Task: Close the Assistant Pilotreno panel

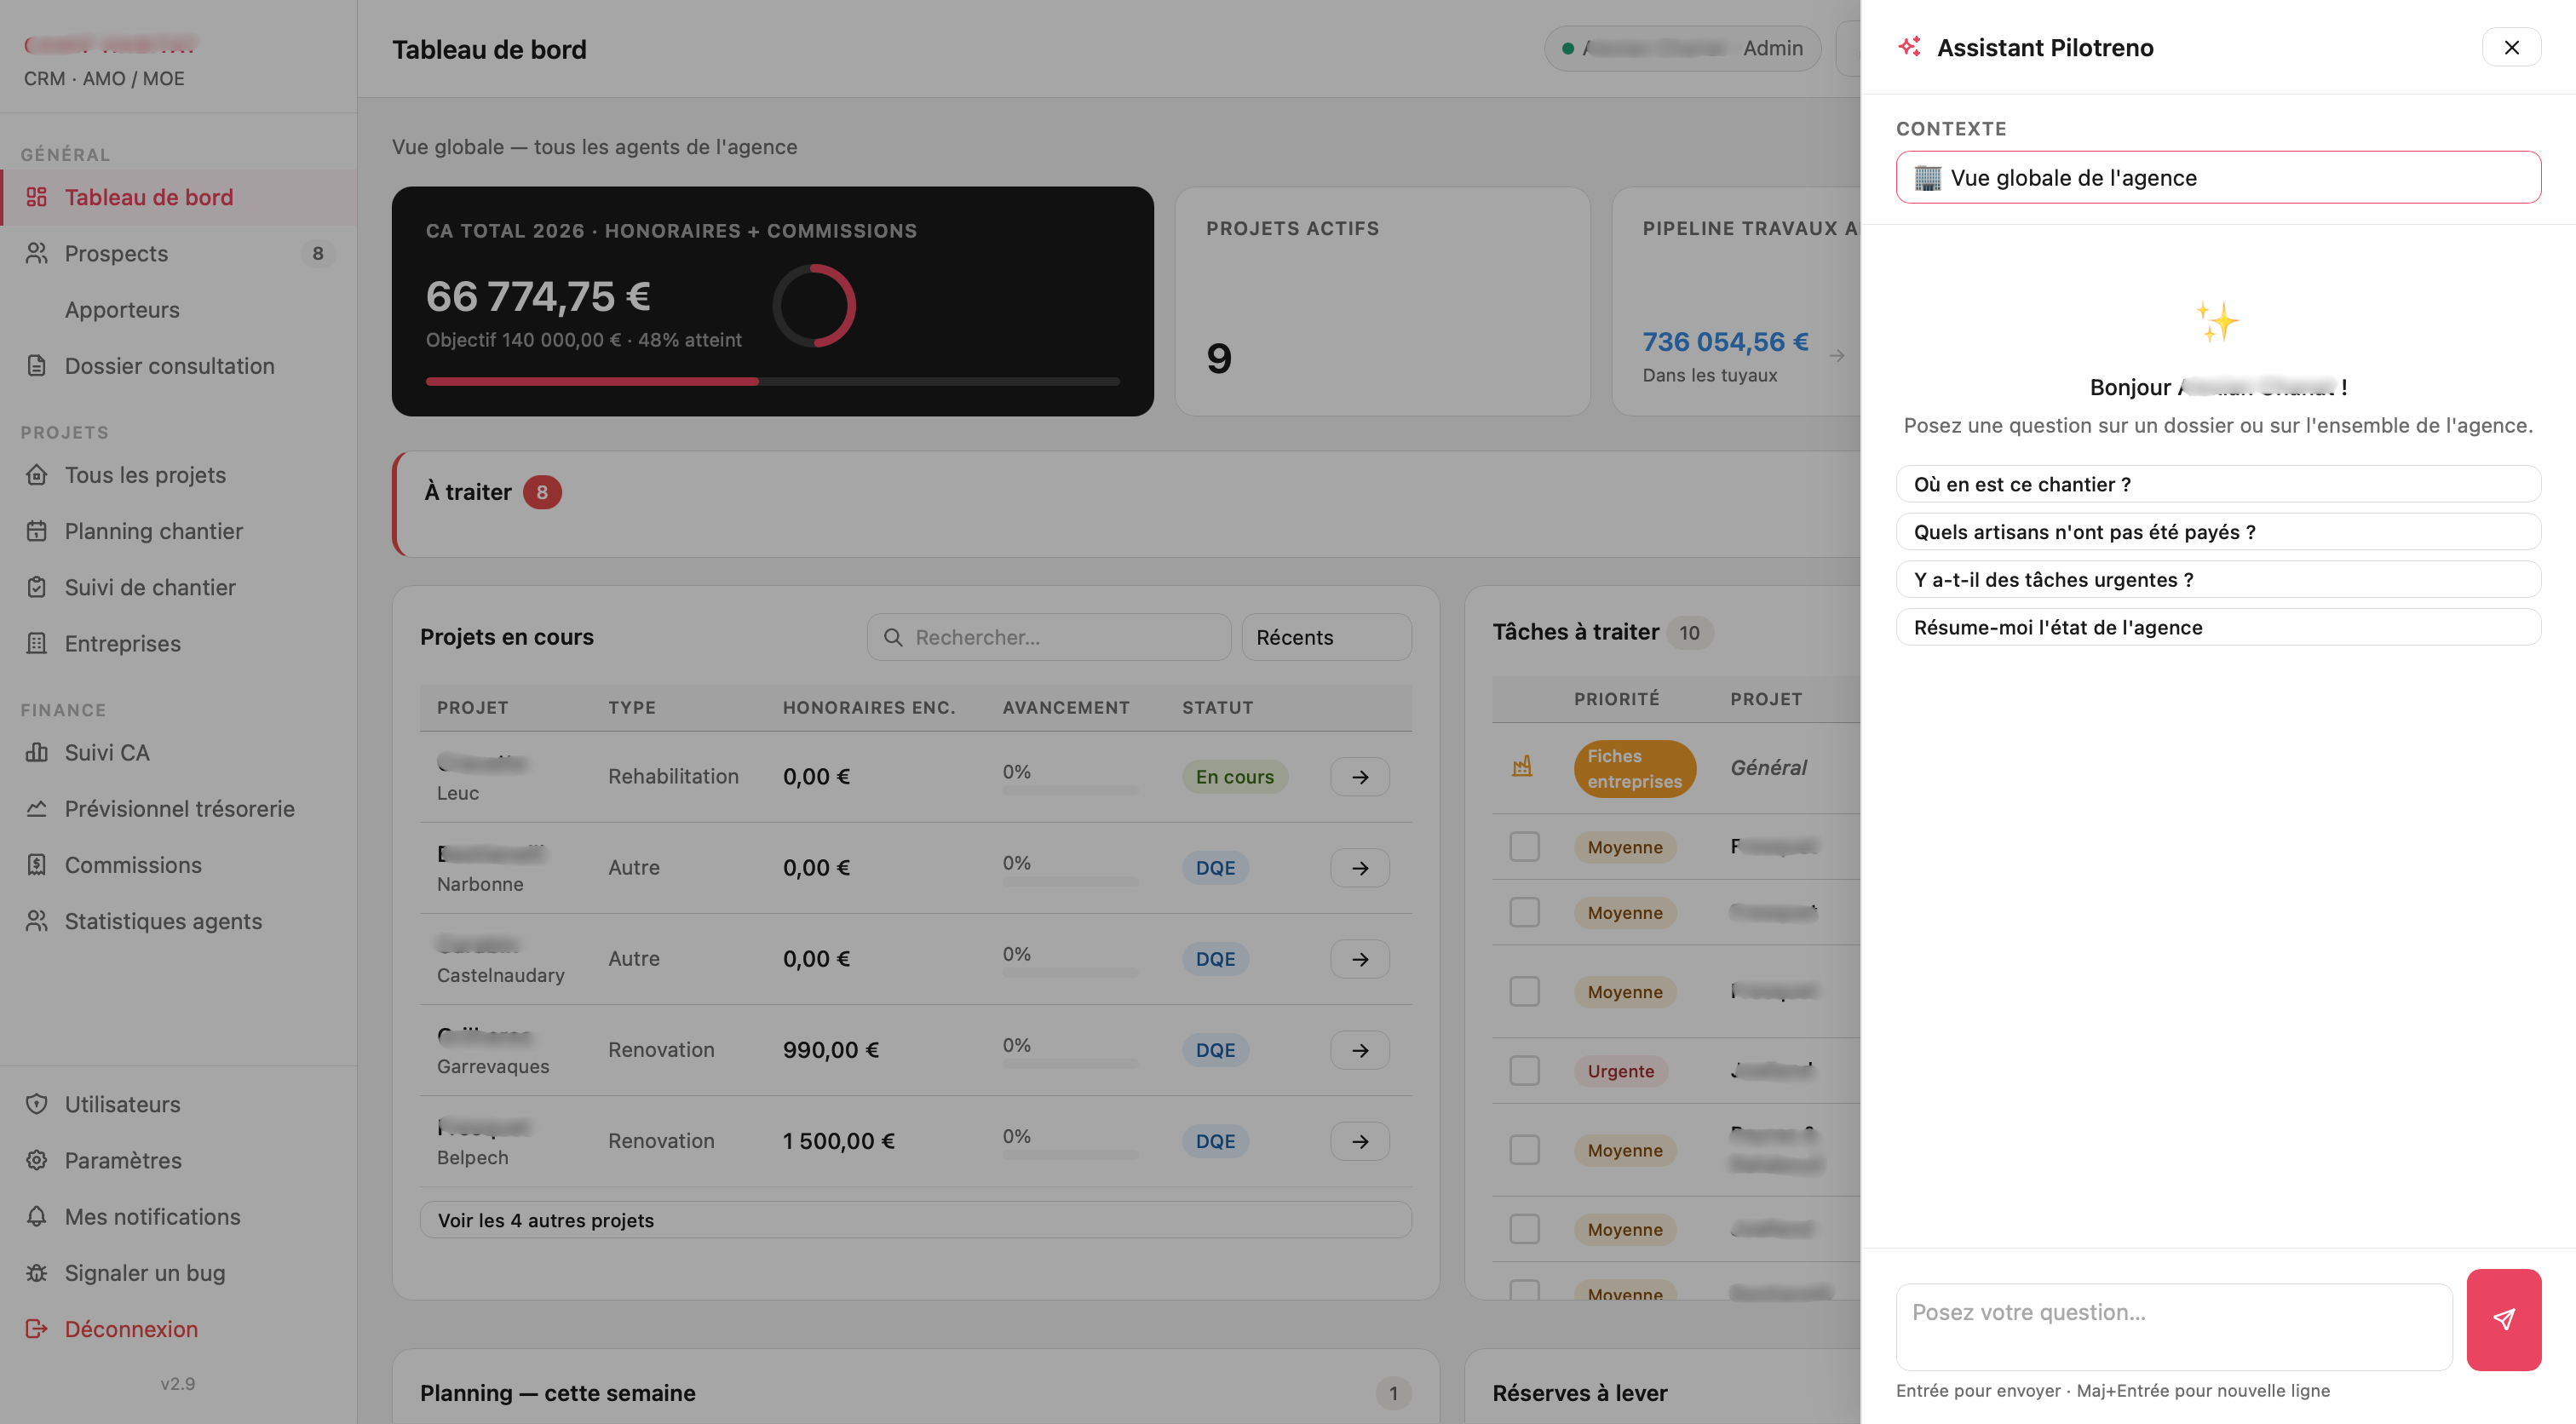Action: 2511,47
